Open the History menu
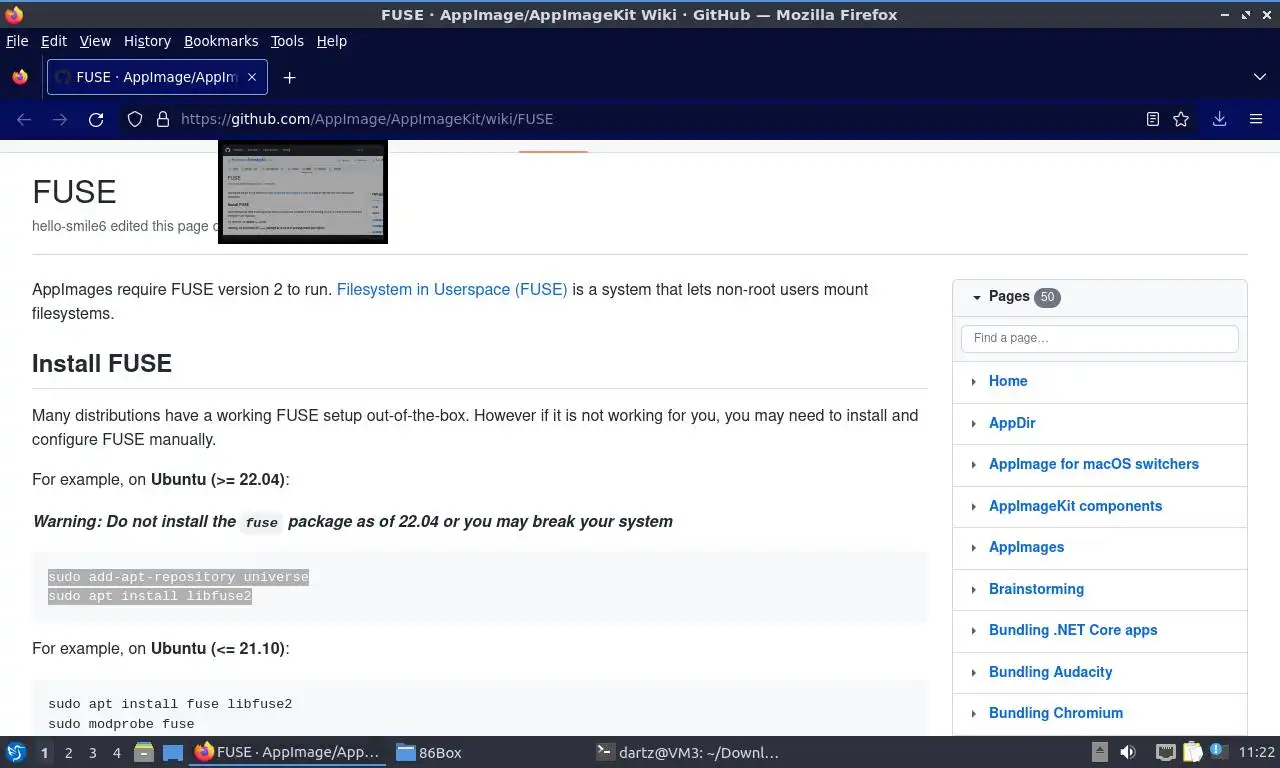The image size is (1280, 768). (x=147, y=41)
